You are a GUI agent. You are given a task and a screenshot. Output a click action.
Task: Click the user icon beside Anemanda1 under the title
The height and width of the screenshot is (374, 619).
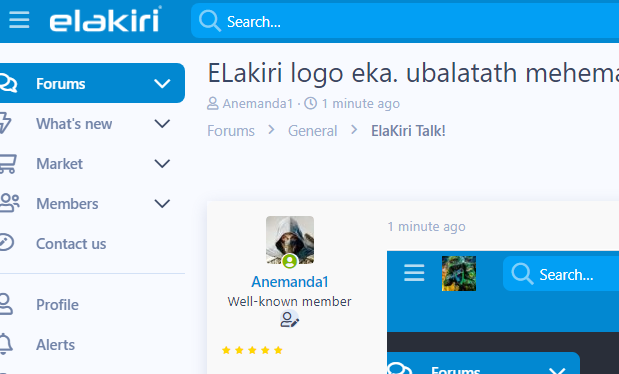point(212,103)
